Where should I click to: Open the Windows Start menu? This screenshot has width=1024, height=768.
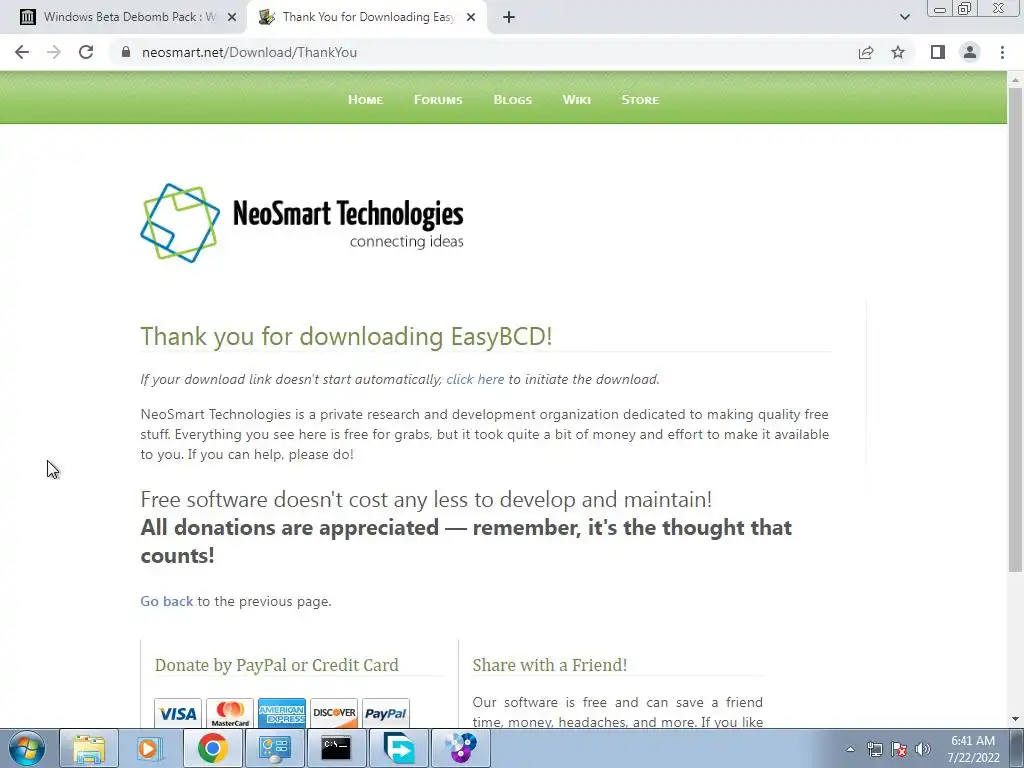(27, 748)
